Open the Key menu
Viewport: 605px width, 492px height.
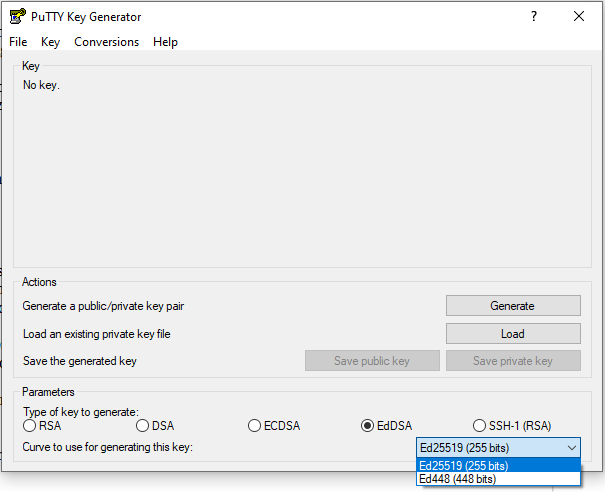click(x=51, y=42)
